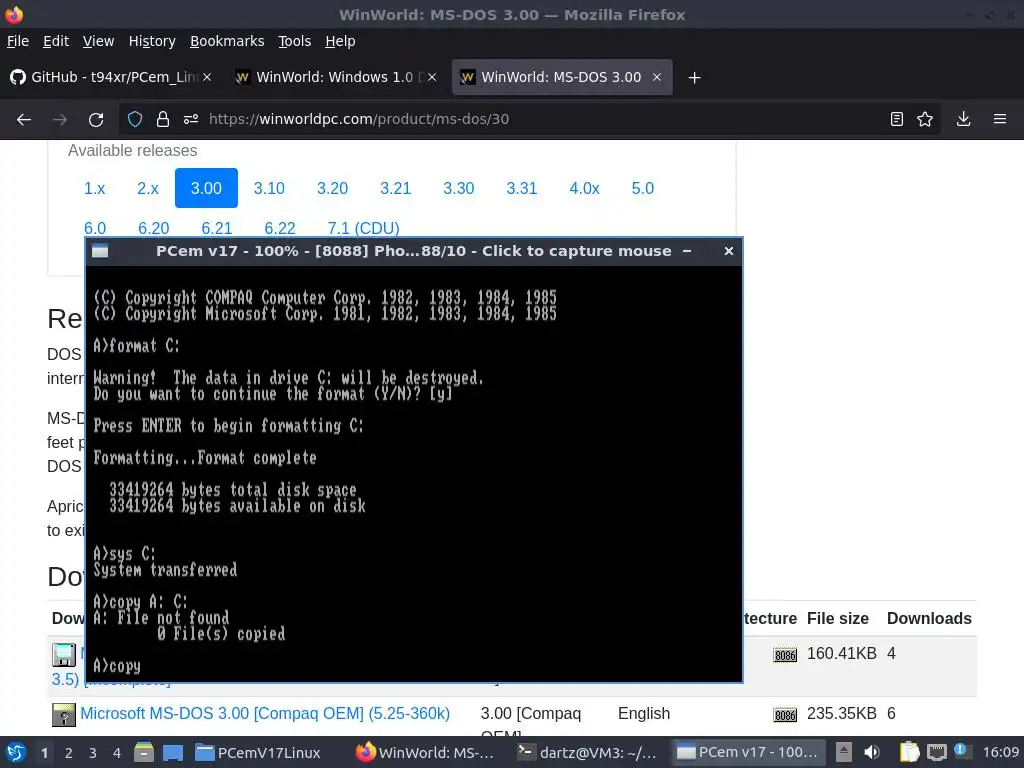Select the 3.31 release link
This screenshot has width=1024, height=768.
tap(522, 188)
